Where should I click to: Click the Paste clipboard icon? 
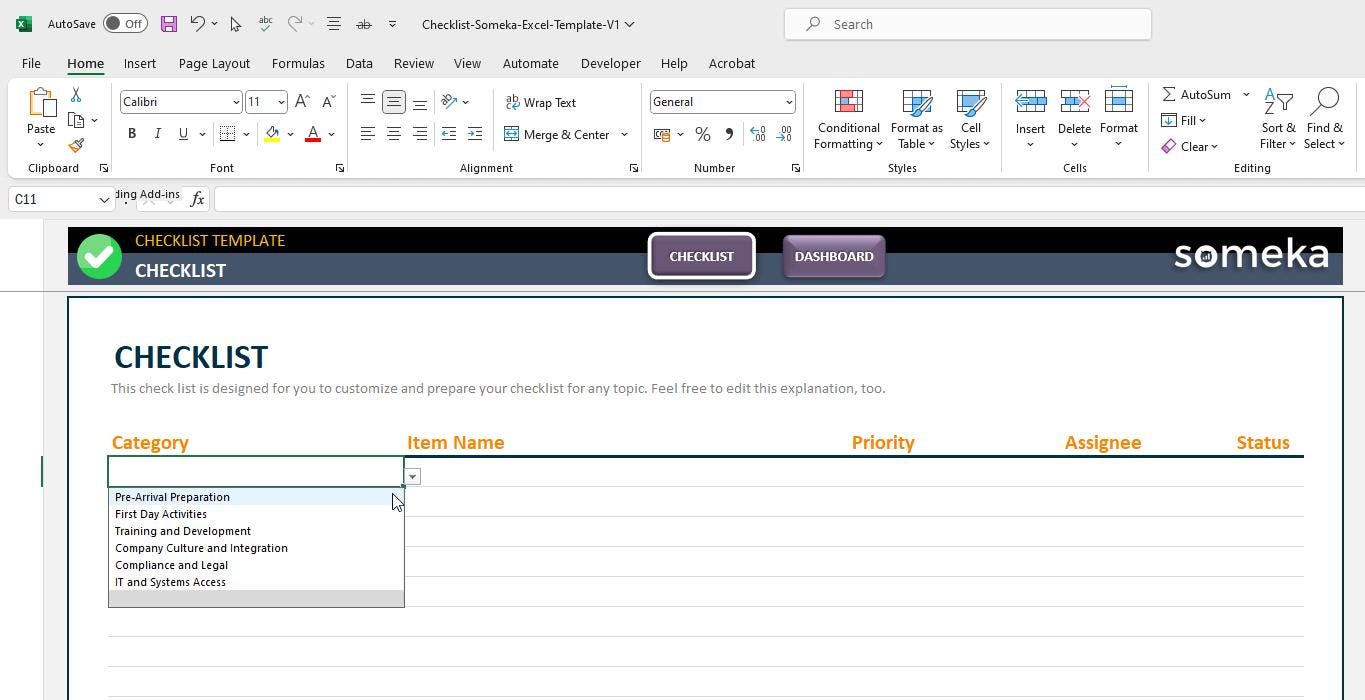pos(41,103)
